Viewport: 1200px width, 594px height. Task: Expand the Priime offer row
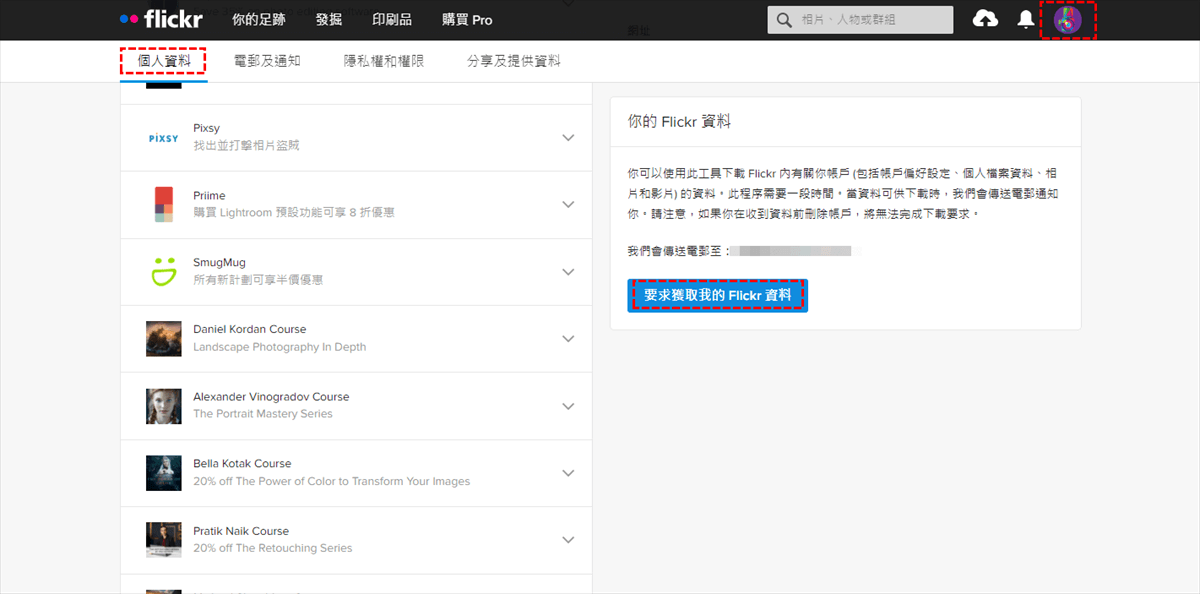tap(568, 204)
